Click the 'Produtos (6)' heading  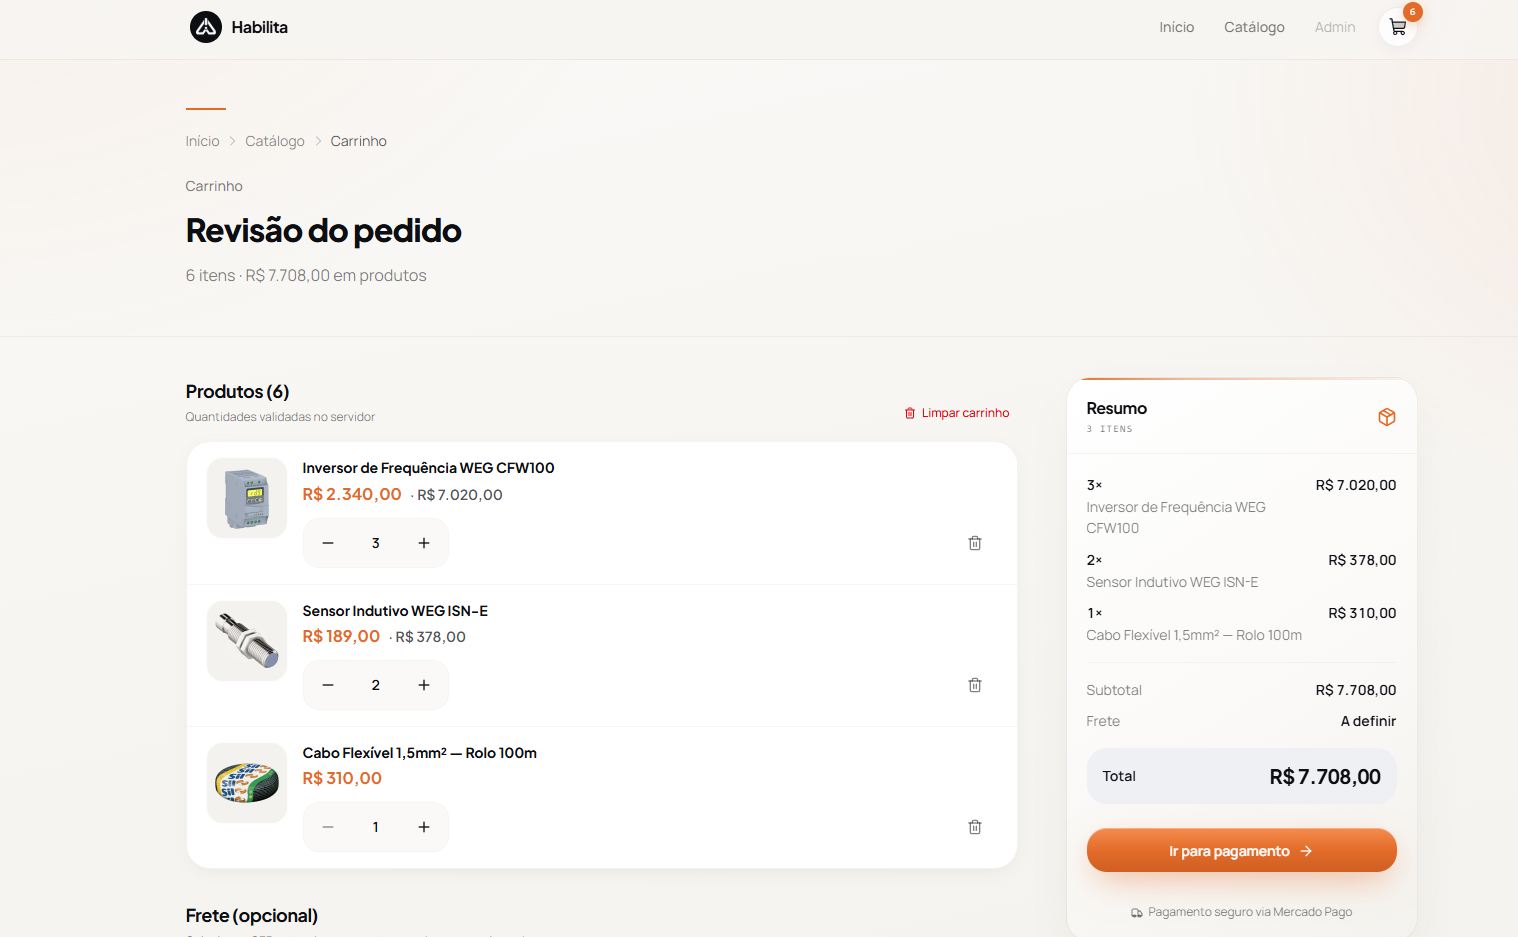click(237, 391)
